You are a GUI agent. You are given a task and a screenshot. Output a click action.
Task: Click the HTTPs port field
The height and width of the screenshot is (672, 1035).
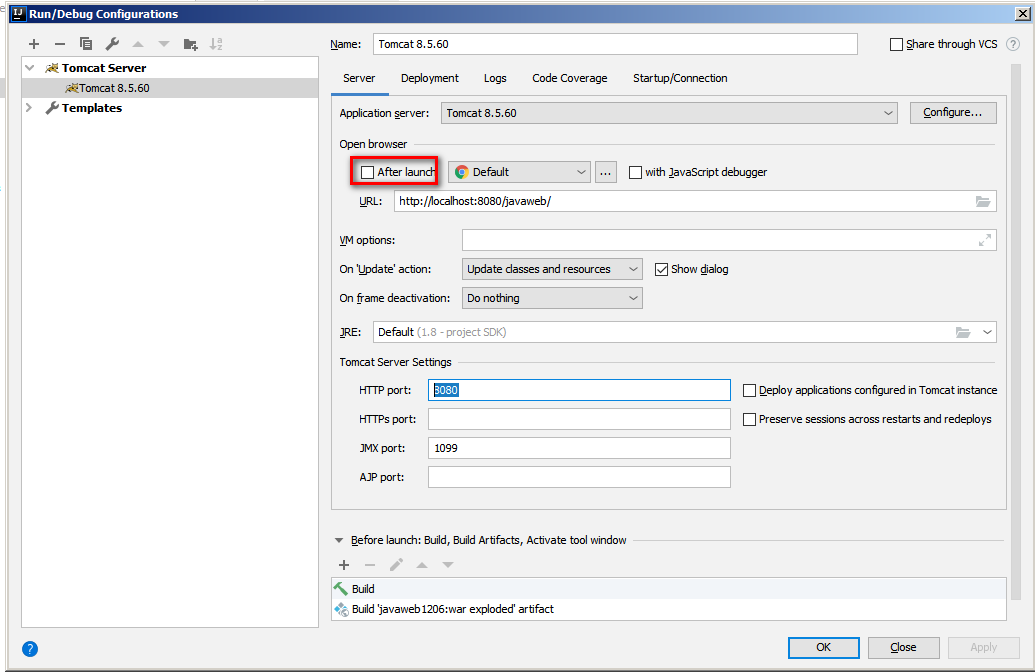click(x=579, y=419)
